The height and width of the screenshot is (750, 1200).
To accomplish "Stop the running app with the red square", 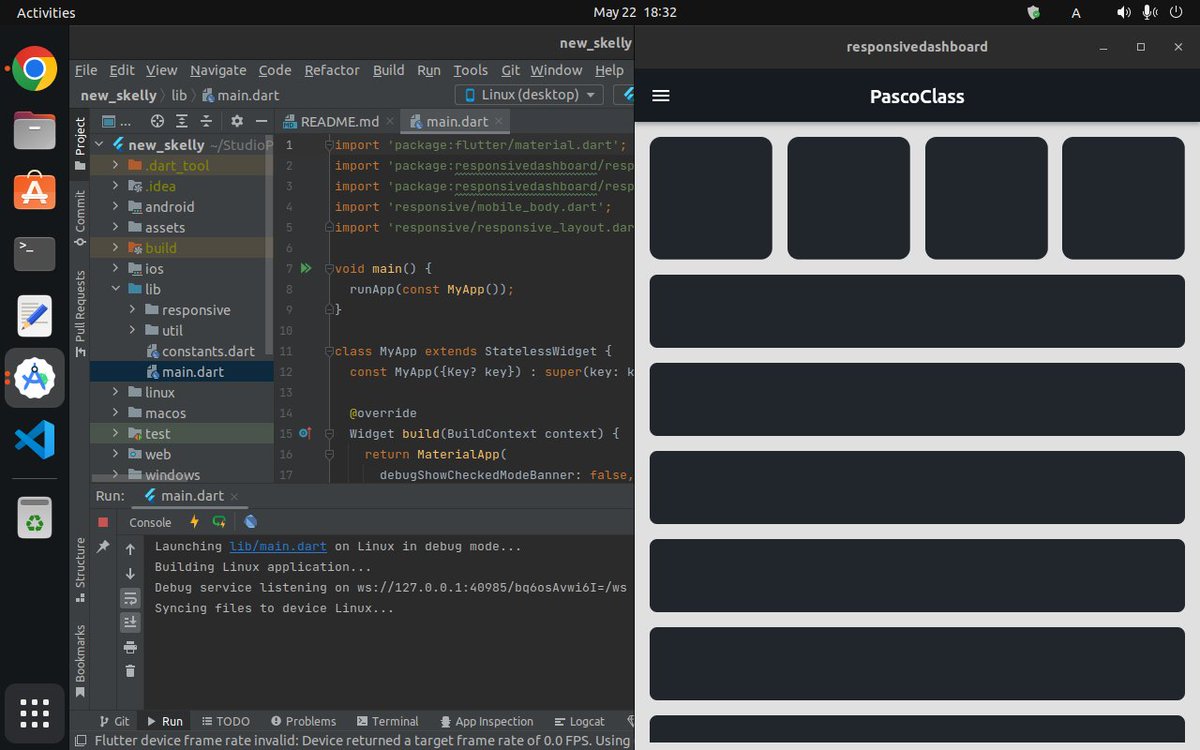I will 103,522.
